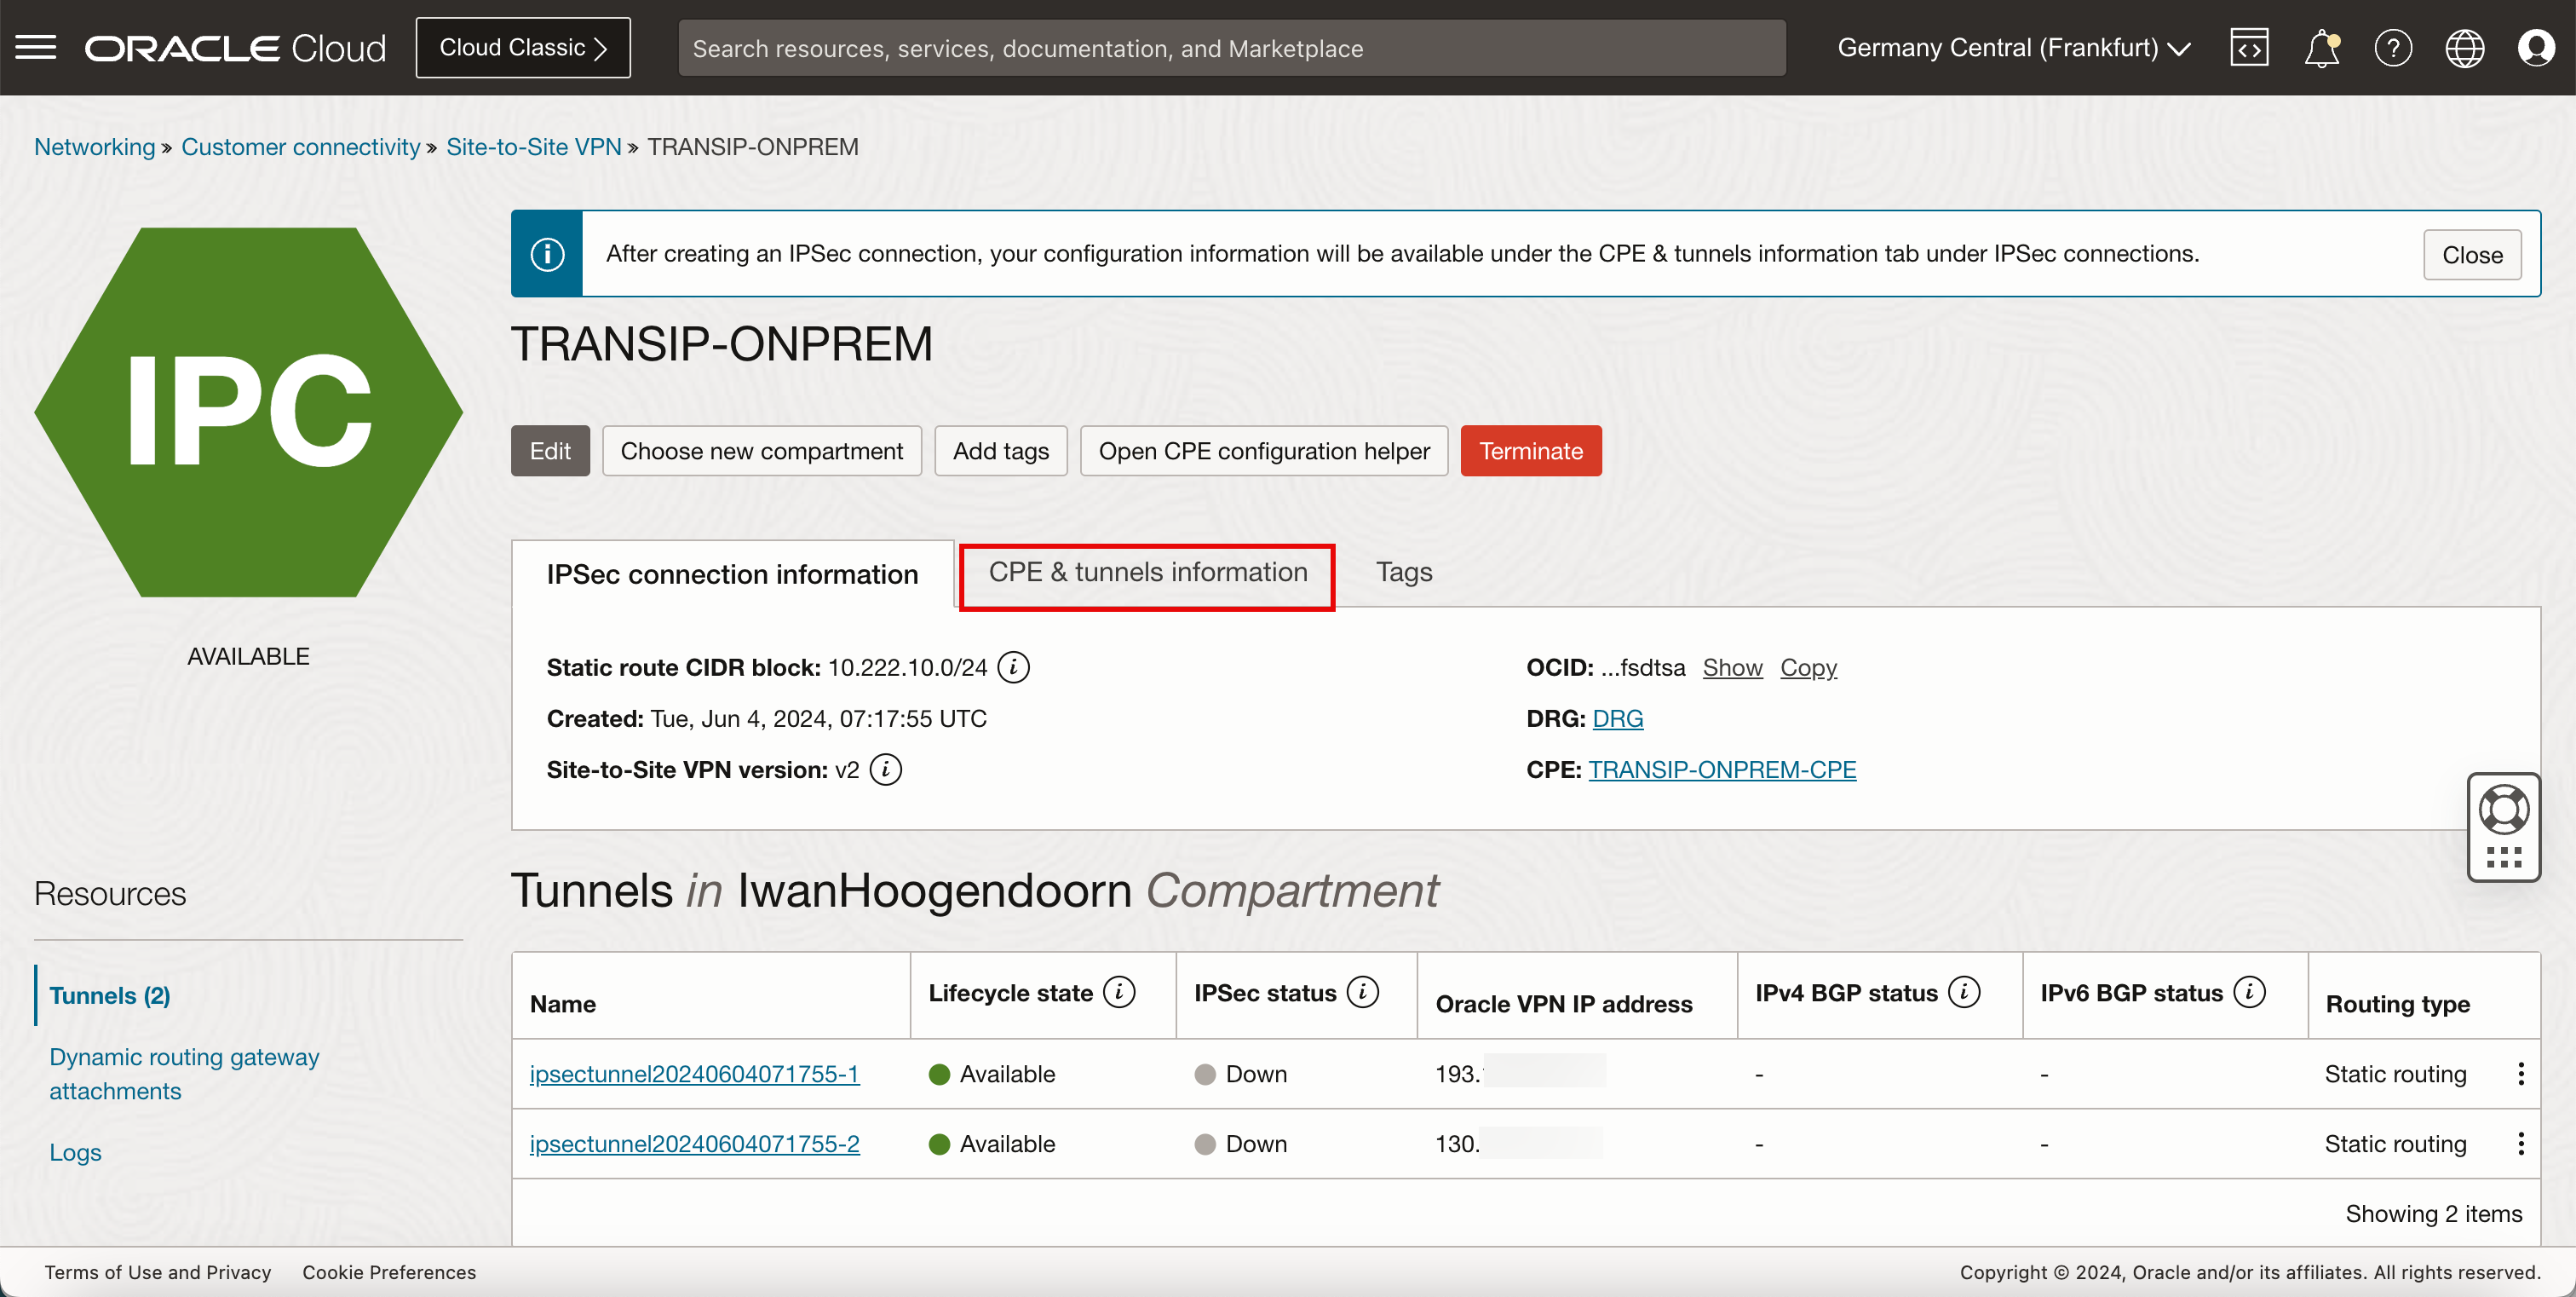The image size is (2576, 1297).
Task: Switch to the Tags tab
Action: pos(1403,572)
